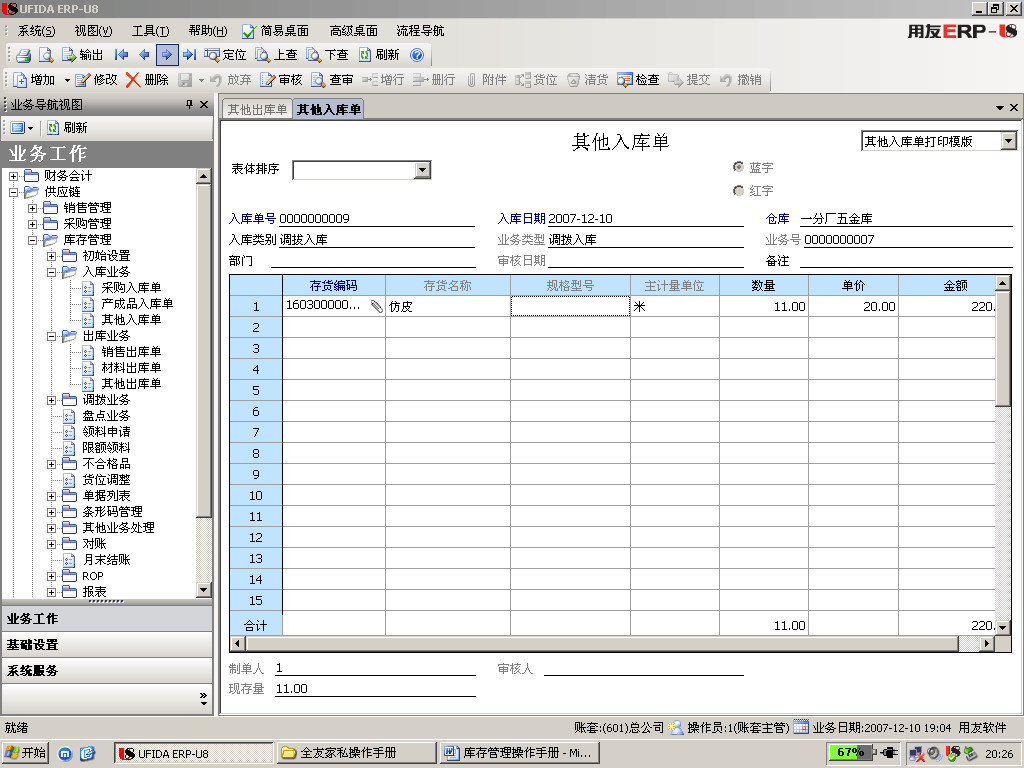Click the print icon in toolbar

click(x=24, y=55)
